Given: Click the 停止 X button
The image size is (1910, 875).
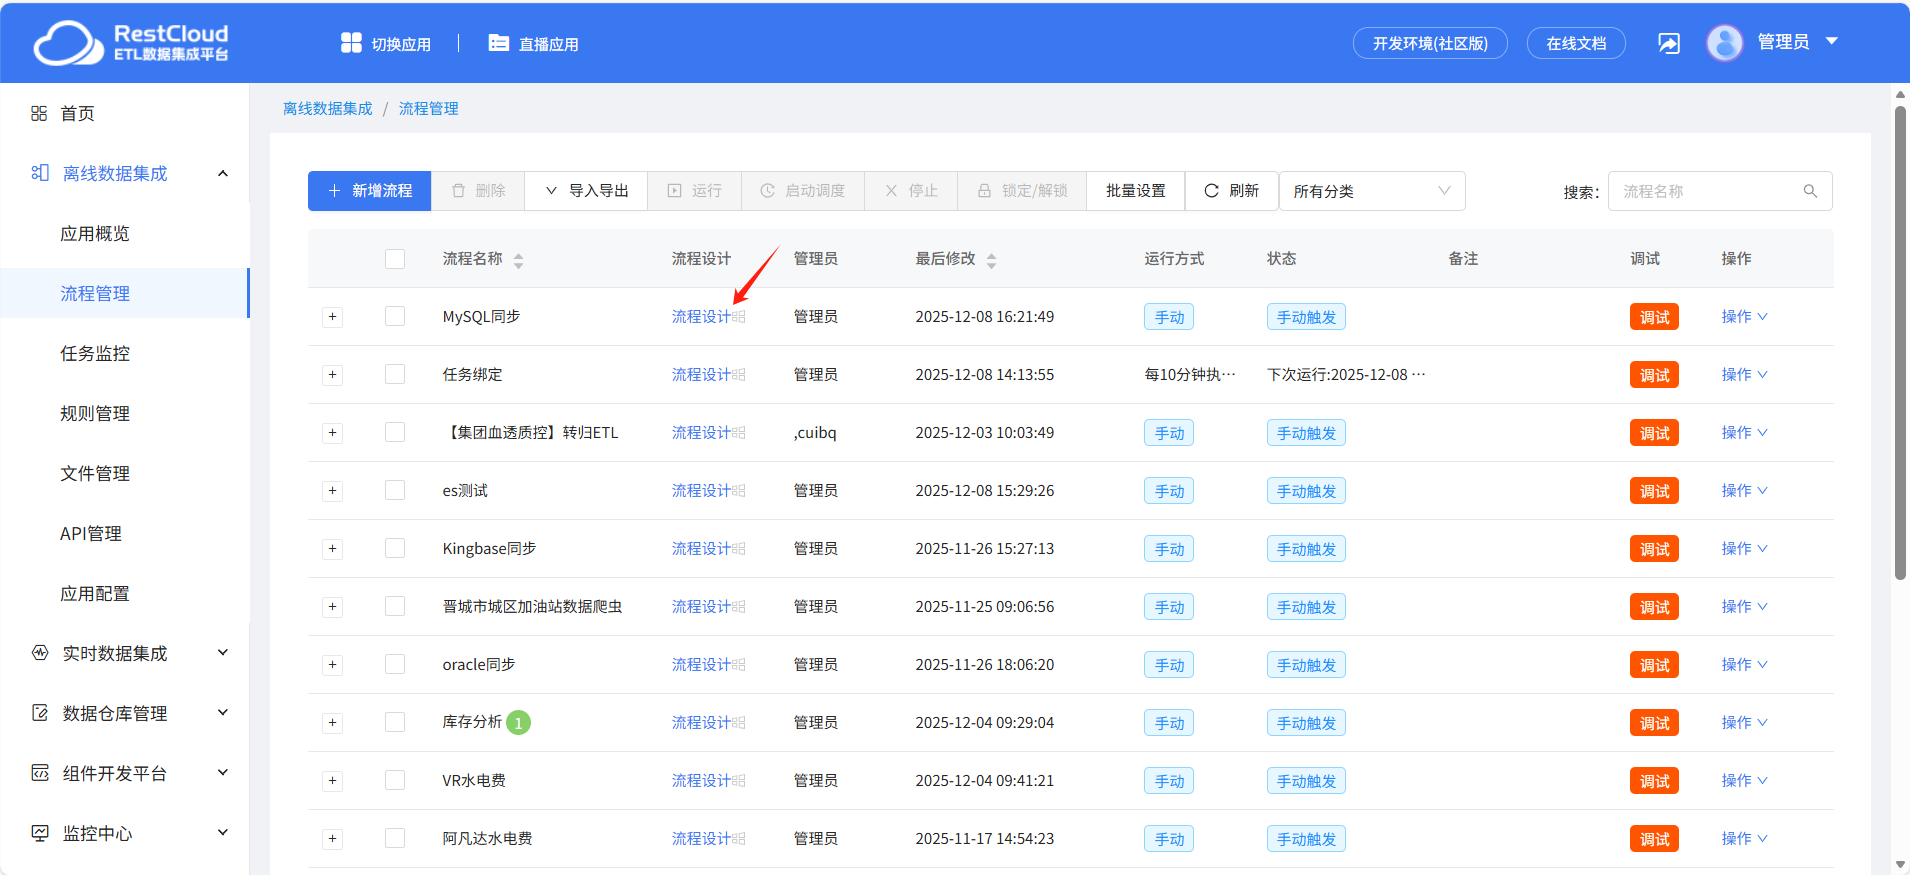Looking at the screenshot, I should pyautogui.click(x=911, y=191).
